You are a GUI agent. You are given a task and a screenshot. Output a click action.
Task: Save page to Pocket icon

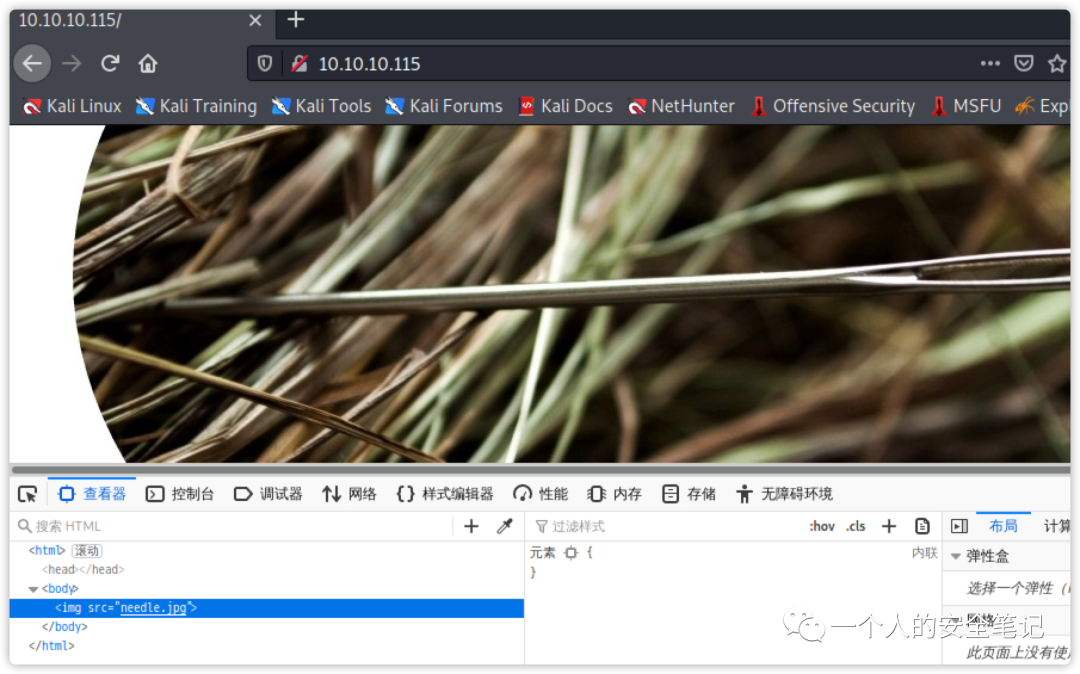[x=1024, y=63]
